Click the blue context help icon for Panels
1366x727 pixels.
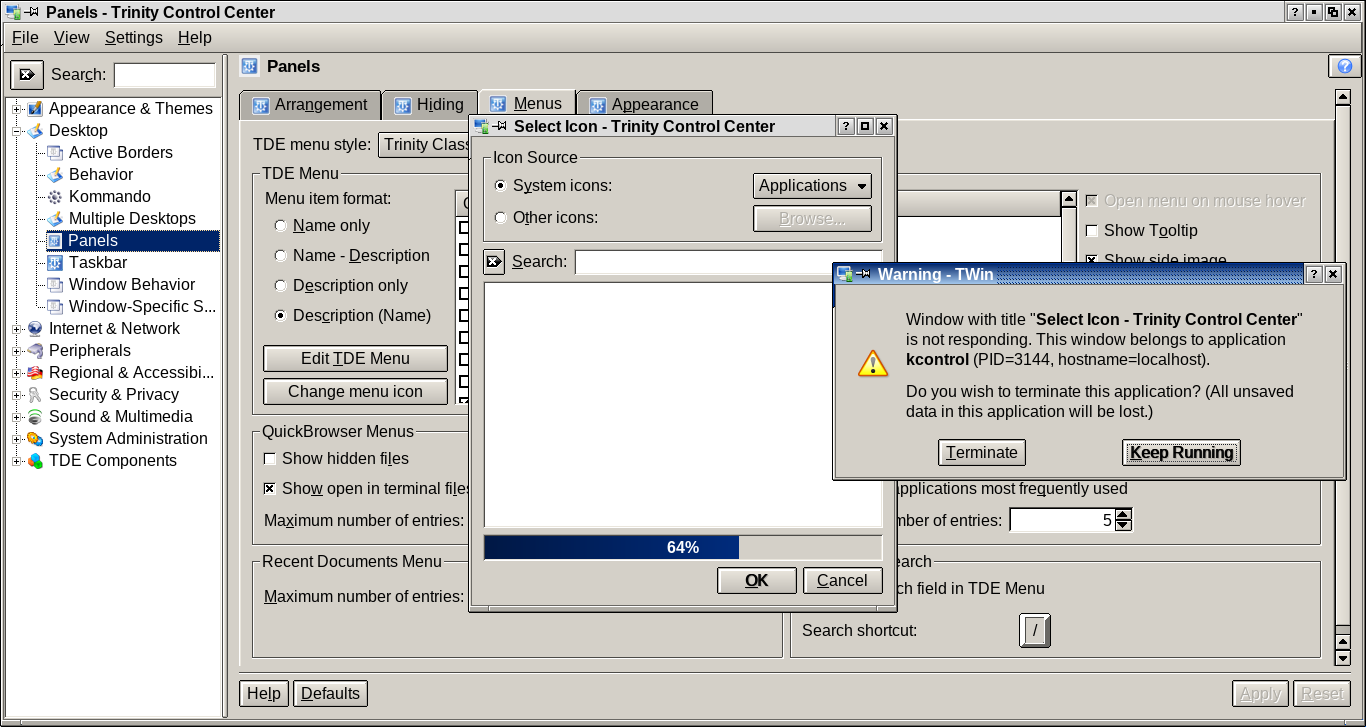click(1344, 66)
